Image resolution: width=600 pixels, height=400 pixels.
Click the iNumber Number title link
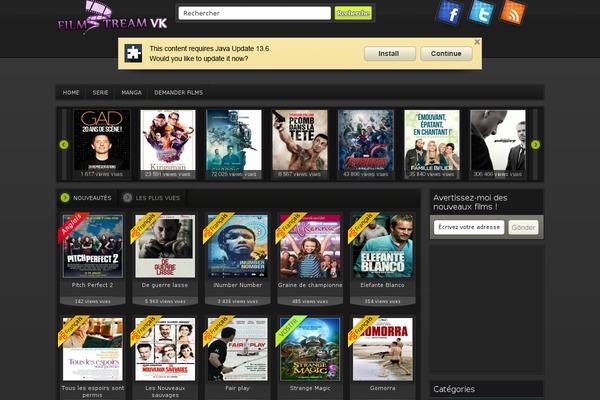pyautogui.click(x=237, y=285)
